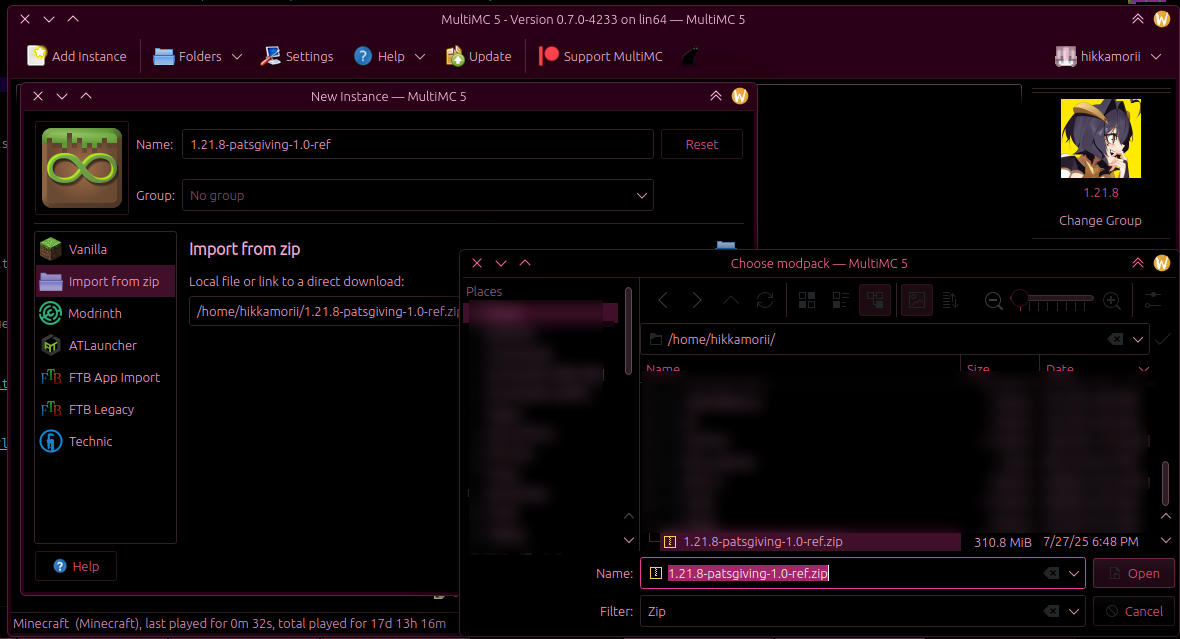Click the Size column header
The image size is (1180, 639).
999,368
